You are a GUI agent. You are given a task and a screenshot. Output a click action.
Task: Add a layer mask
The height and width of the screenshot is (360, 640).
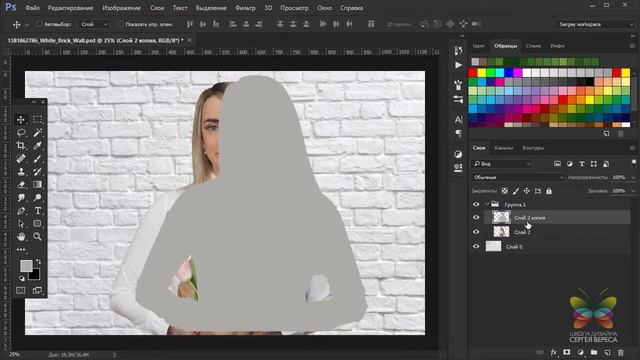[567, 352]
